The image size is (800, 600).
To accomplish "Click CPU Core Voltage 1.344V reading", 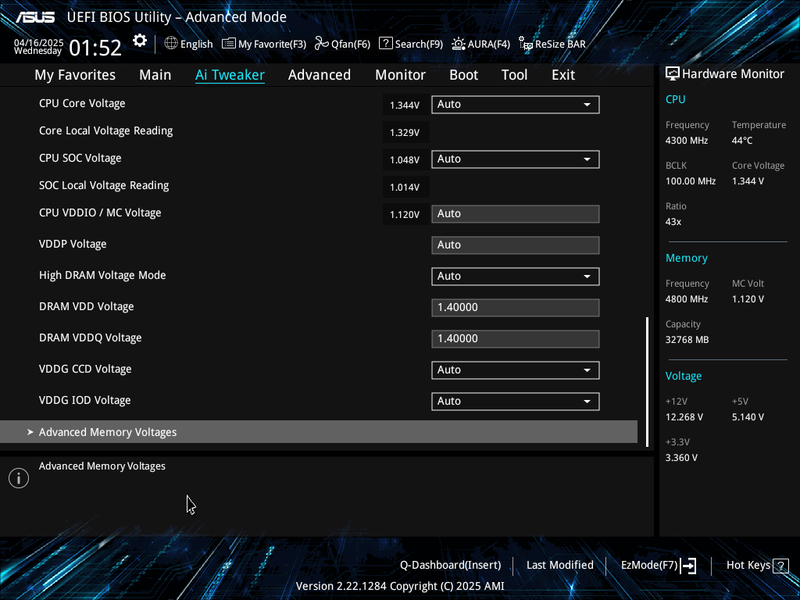I will coord(405,105).
